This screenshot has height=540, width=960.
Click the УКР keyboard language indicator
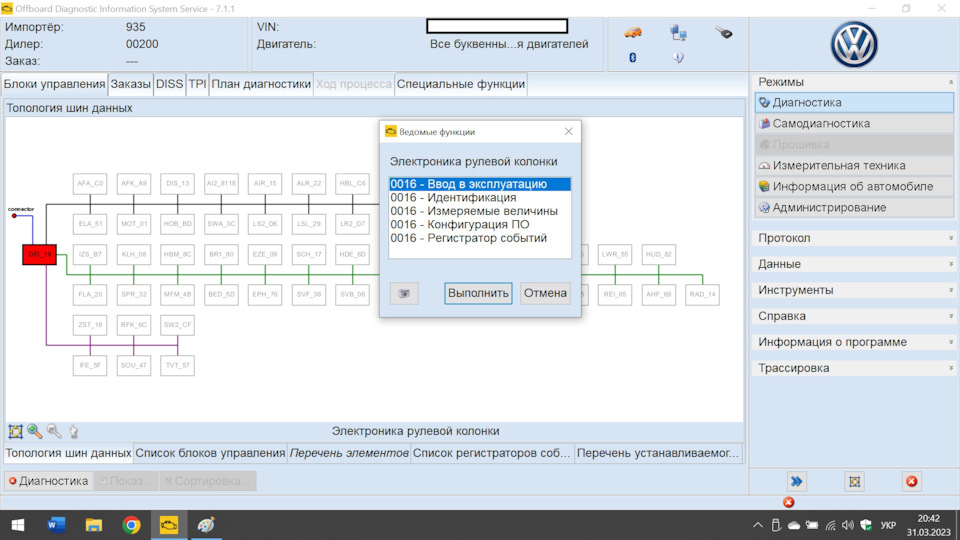[888, 525]
